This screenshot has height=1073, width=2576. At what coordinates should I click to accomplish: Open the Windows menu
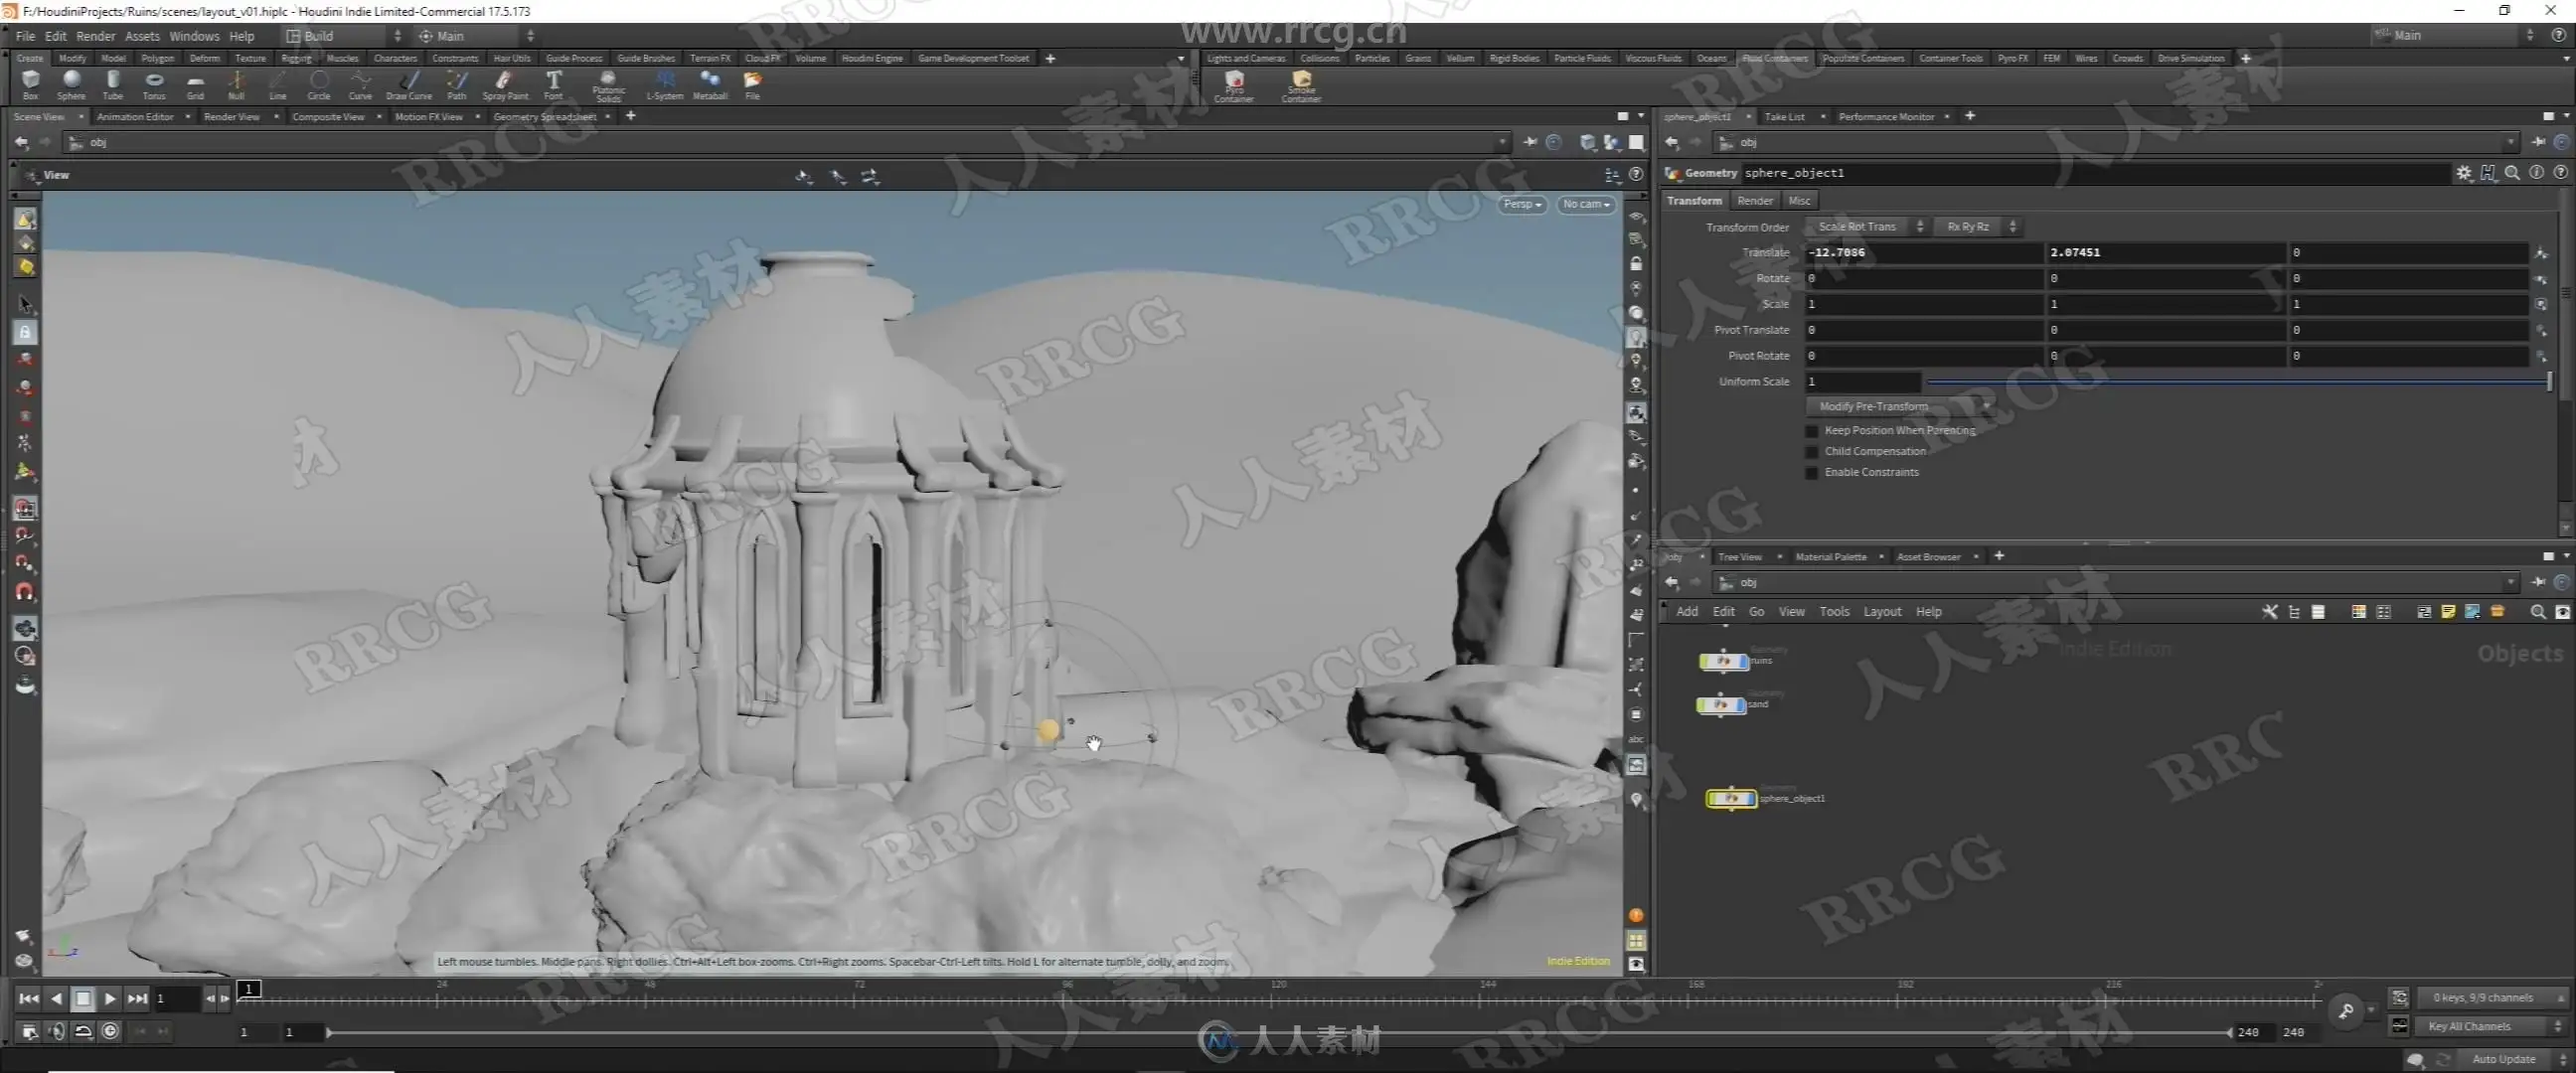194,36
